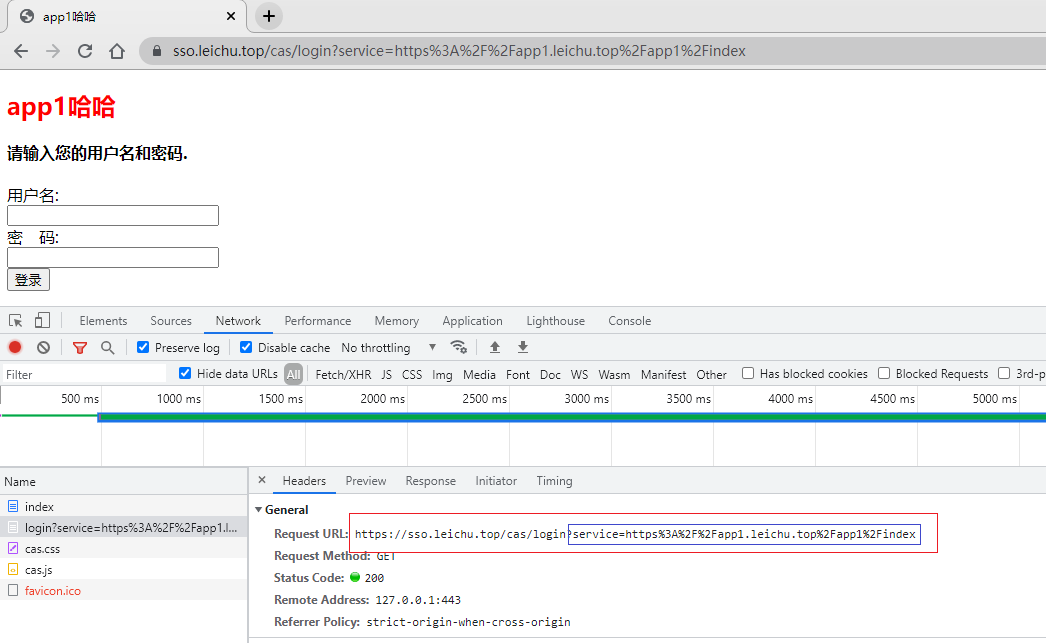Clear the network log
Viewport: 1046px width, 643px height.
pos(43,348)
